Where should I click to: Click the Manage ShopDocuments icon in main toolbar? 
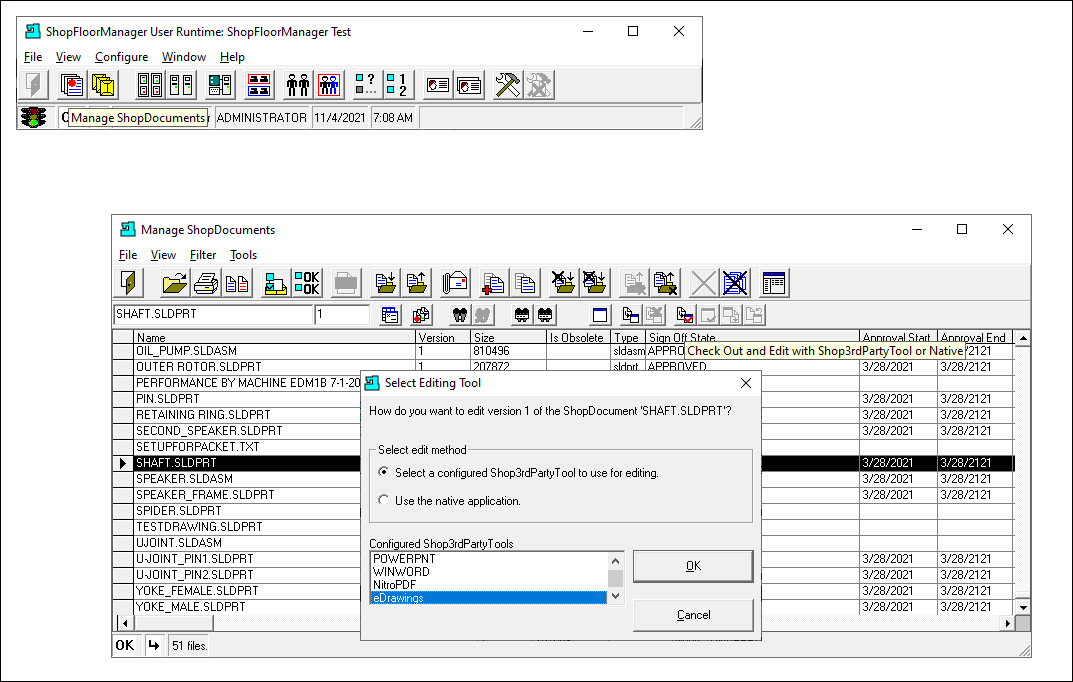coord(71,85)
